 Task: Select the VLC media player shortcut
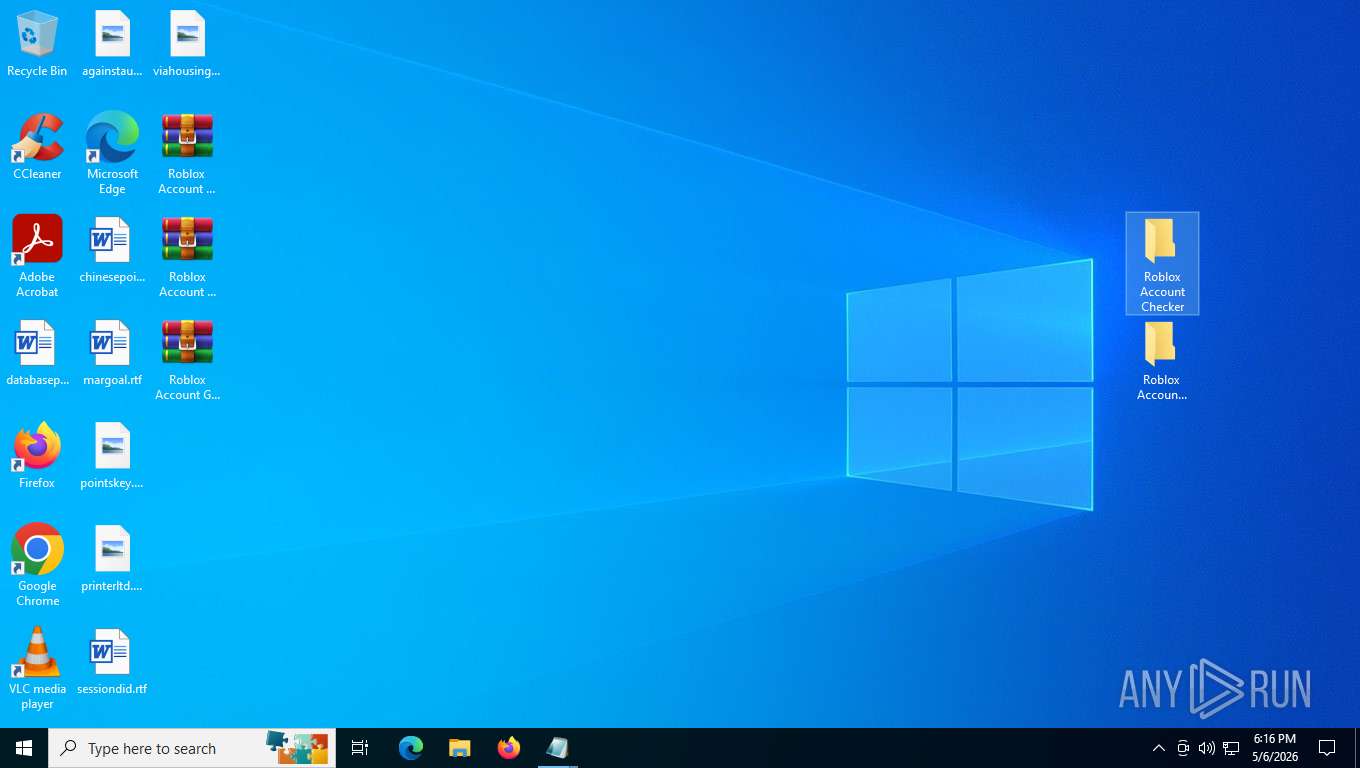[37, 669]
